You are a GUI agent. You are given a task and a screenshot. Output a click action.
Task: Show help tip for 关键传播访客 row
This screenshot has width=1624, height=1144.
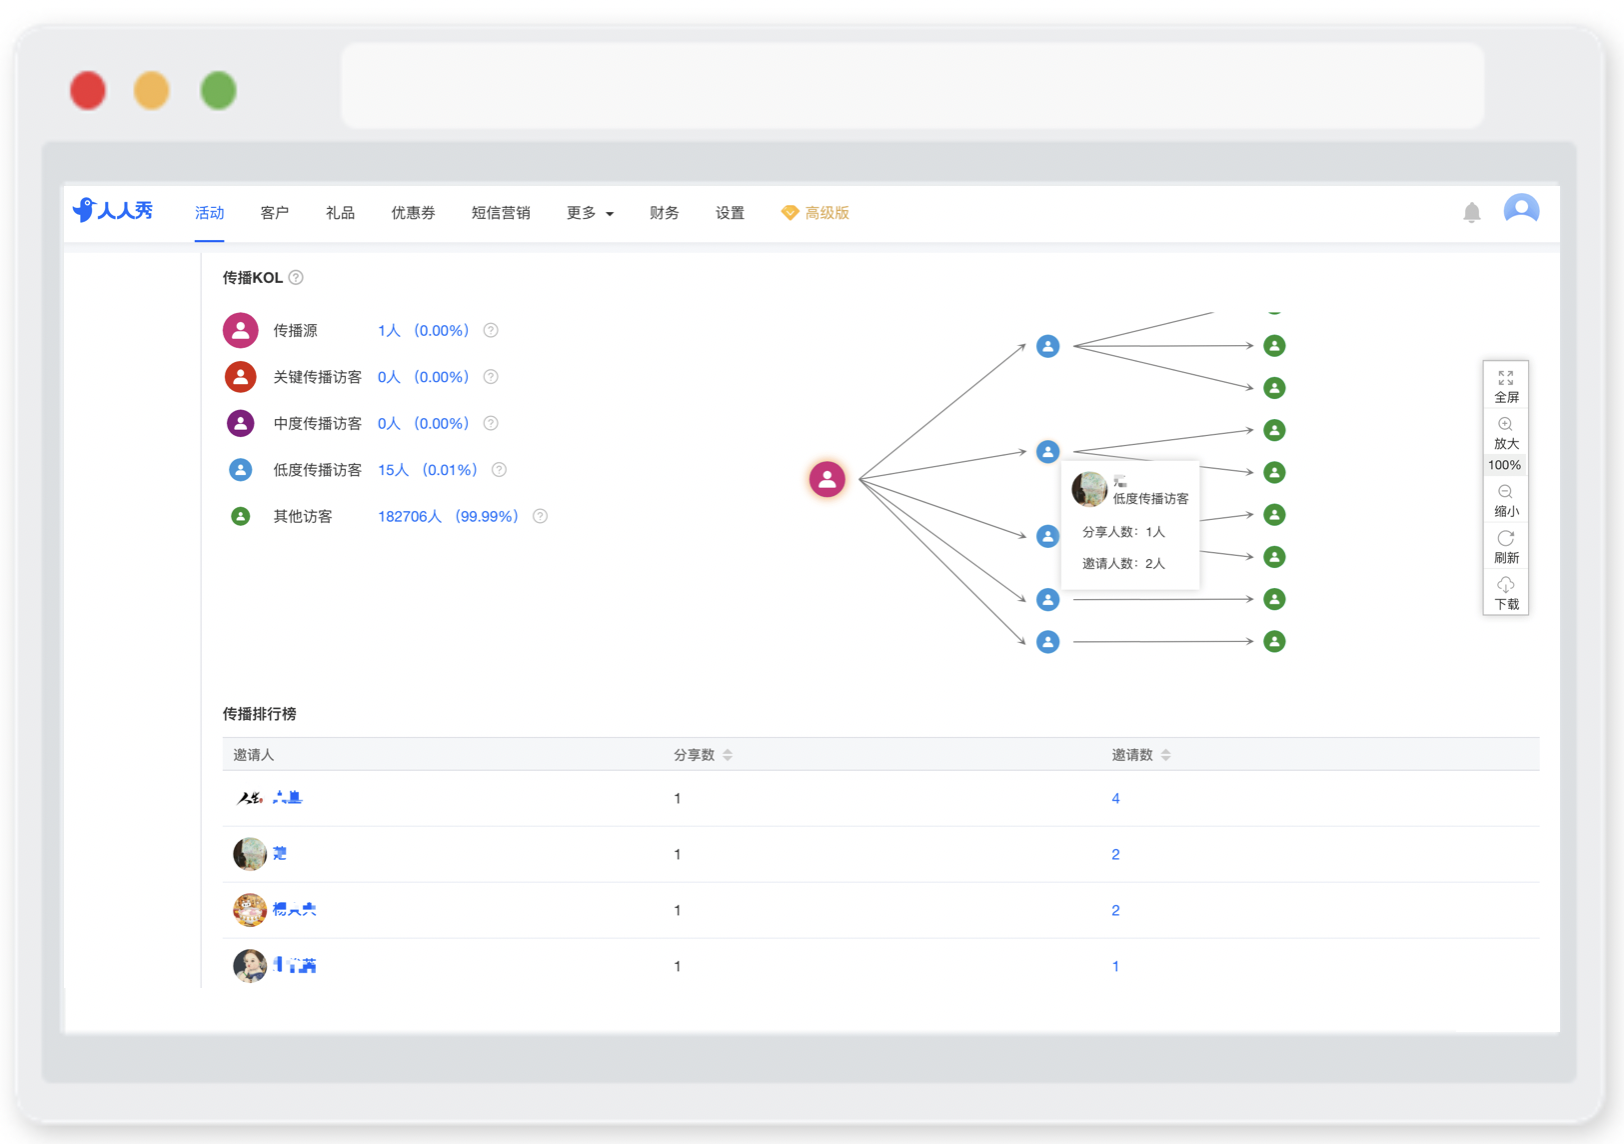491,377
